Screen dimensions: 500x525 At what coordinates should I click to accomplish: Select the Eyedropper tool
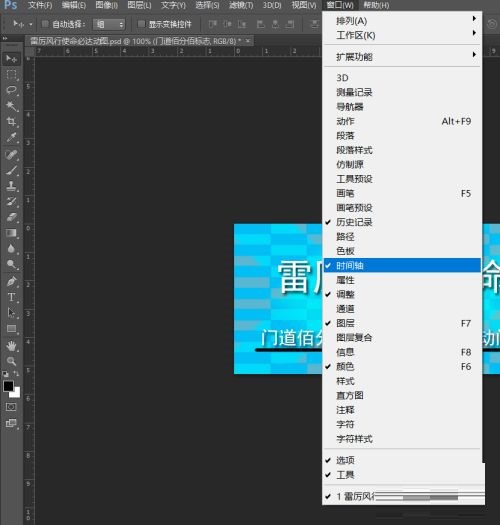11,137
